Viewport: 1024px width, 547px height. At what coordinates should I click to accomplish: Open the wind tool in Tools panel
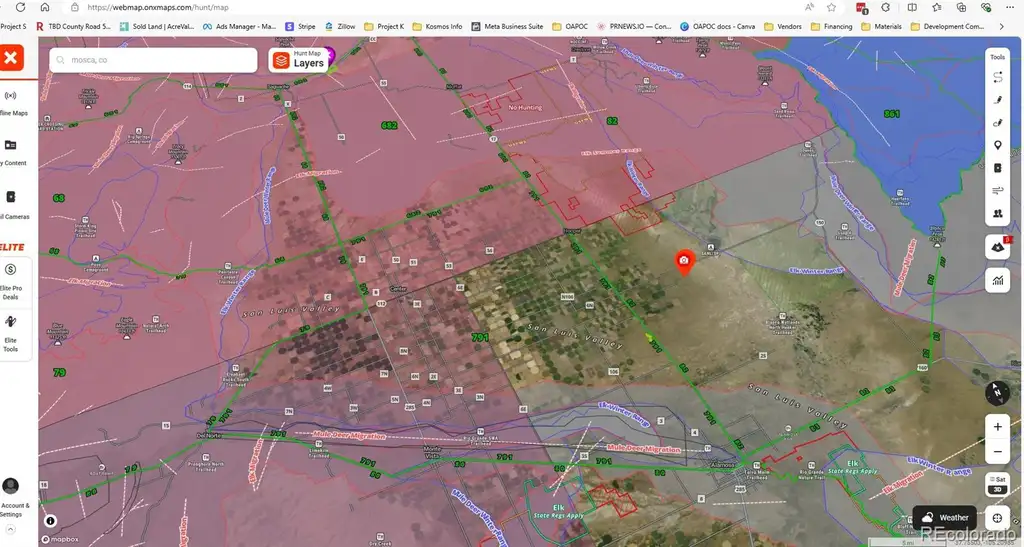[x=997, y=191]
